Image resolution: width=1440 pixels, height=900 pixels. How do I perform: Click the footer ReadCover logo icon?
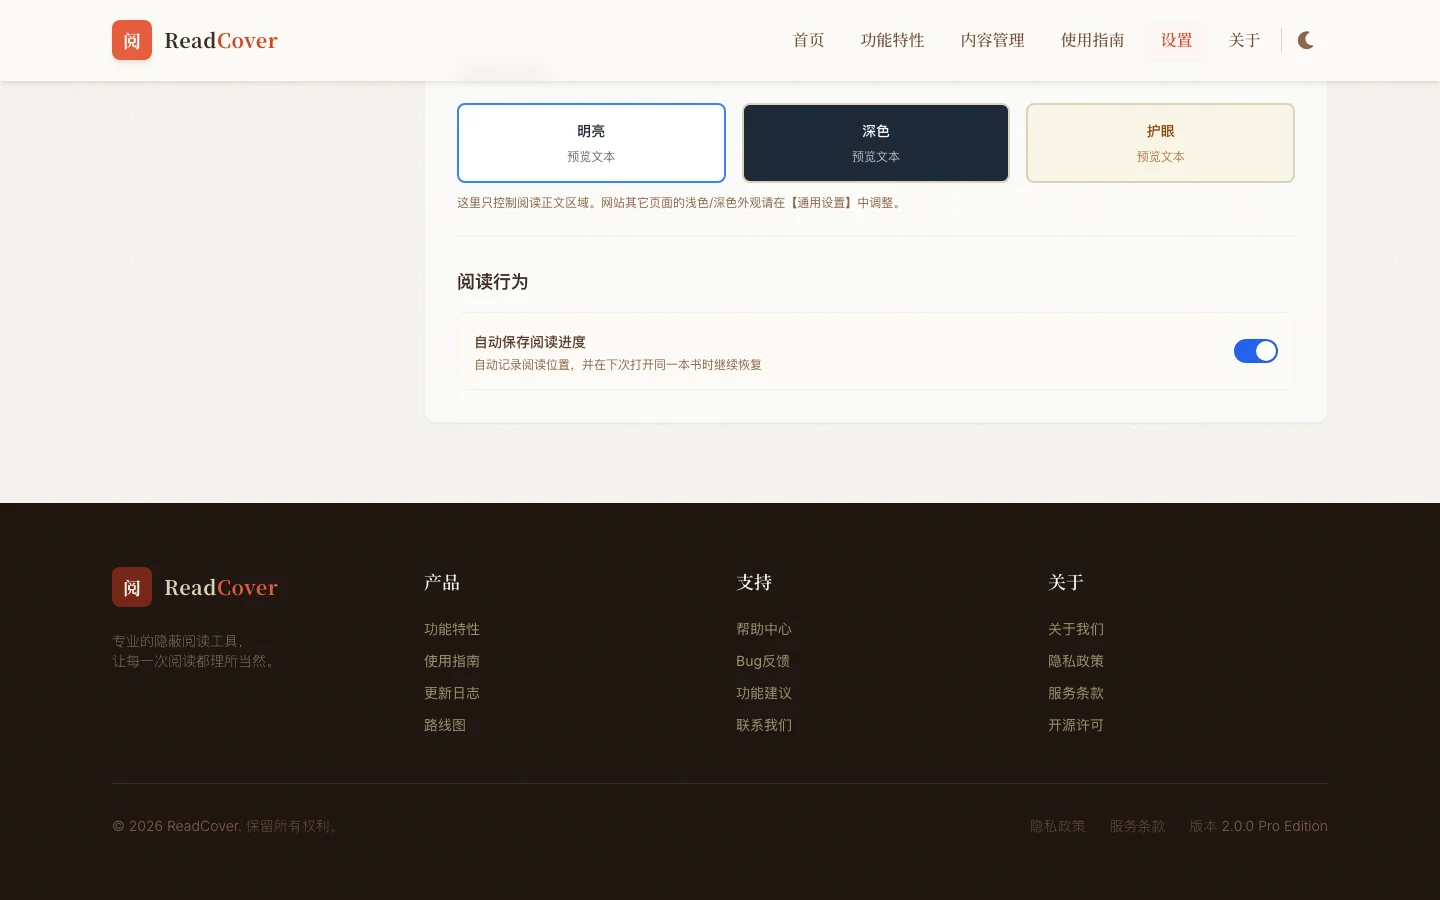coord(132,587)
